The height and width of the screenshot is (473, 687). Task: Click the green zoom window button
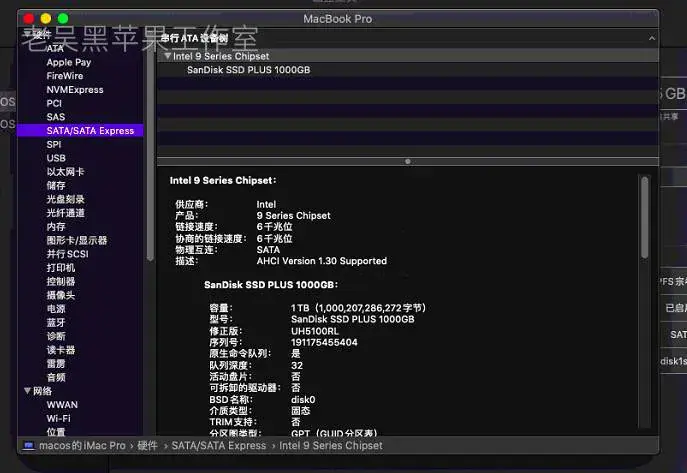click(x=63, y=18)
